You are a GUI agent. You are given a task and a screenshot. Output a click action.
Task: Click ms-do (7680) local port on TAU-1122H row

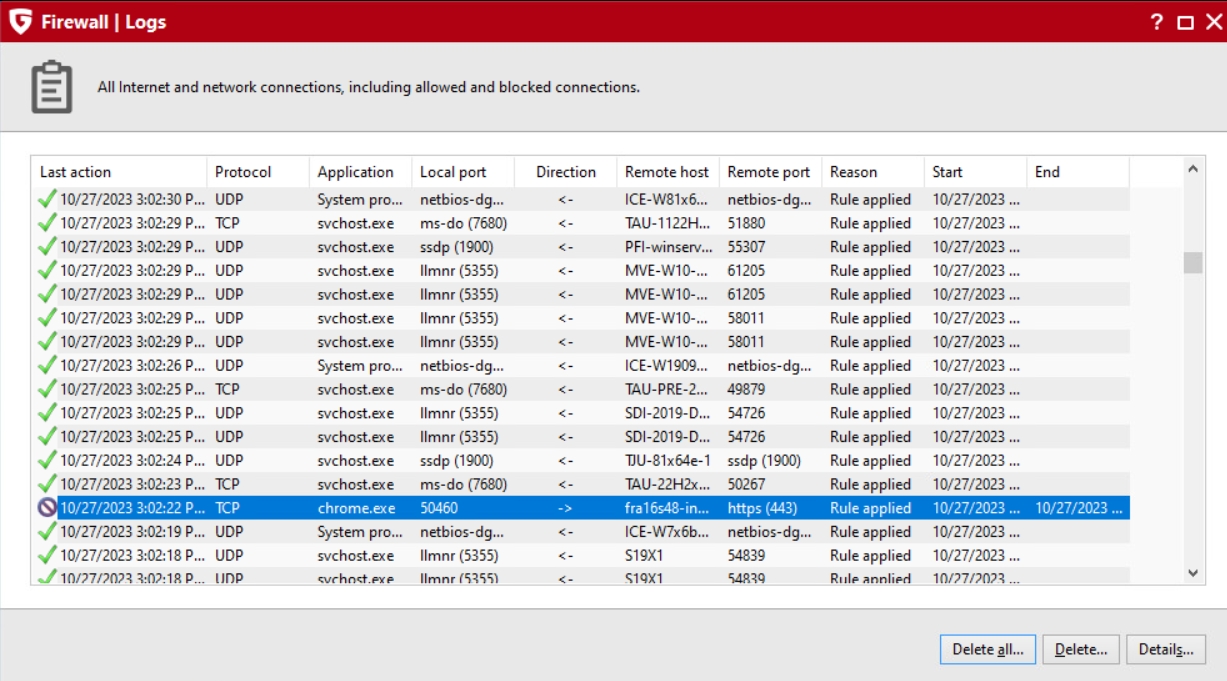tap(463, 223)
